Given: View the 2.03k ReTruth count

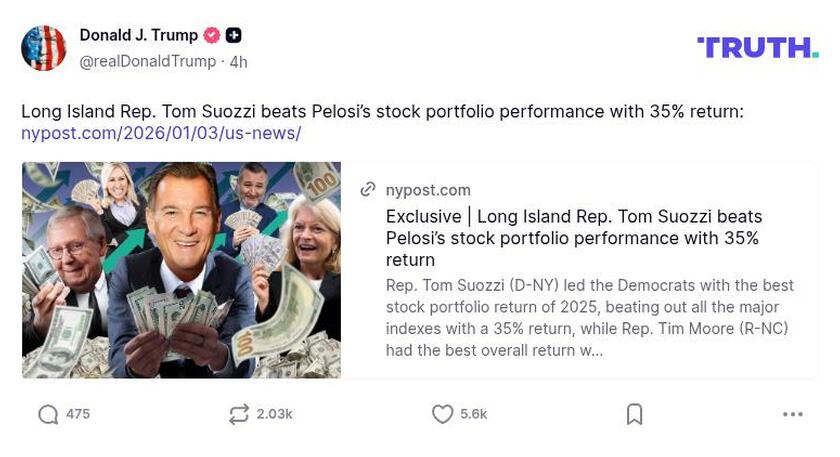Looking at the screenshot, I should [x=274, y=414].
